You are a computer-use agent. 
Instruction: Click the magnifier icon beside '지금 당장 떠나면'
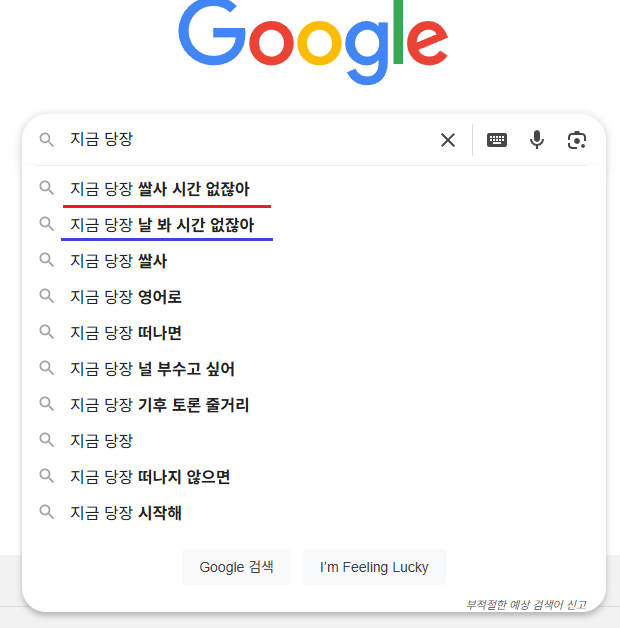point(46,332)
